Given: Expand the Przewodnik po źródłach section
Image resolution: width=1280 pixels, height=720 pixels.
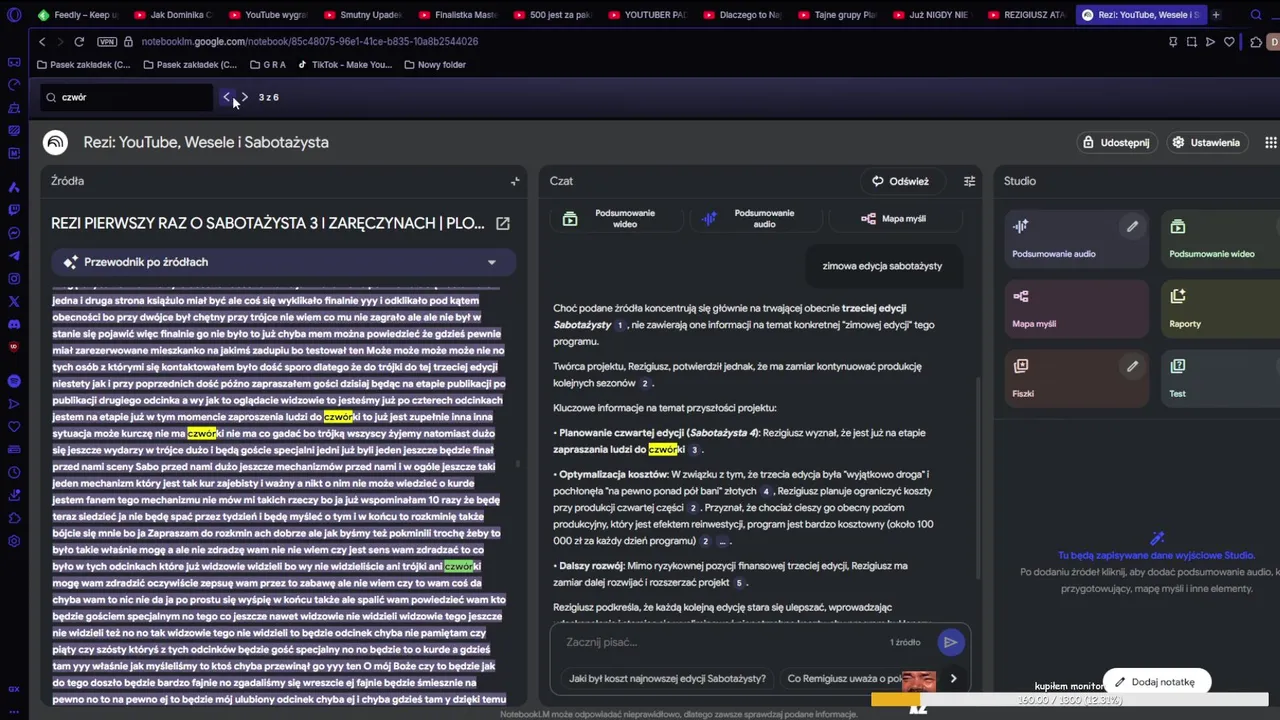Looking at the screenshot, I should (284, 262).
